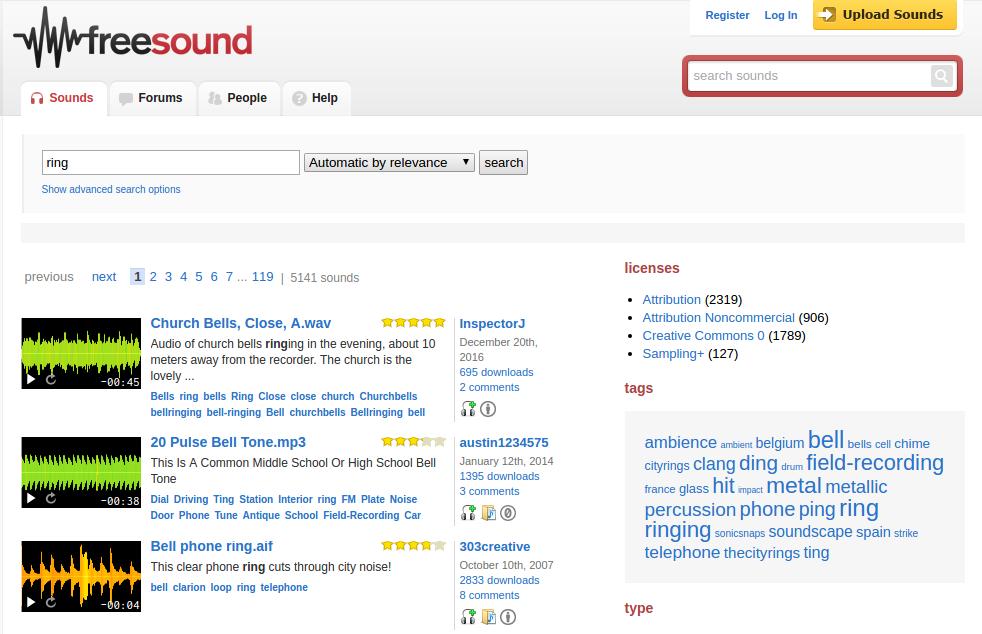
Task: Click the 'soundscape' tag in tag cloud
Action: click(810, 532)
